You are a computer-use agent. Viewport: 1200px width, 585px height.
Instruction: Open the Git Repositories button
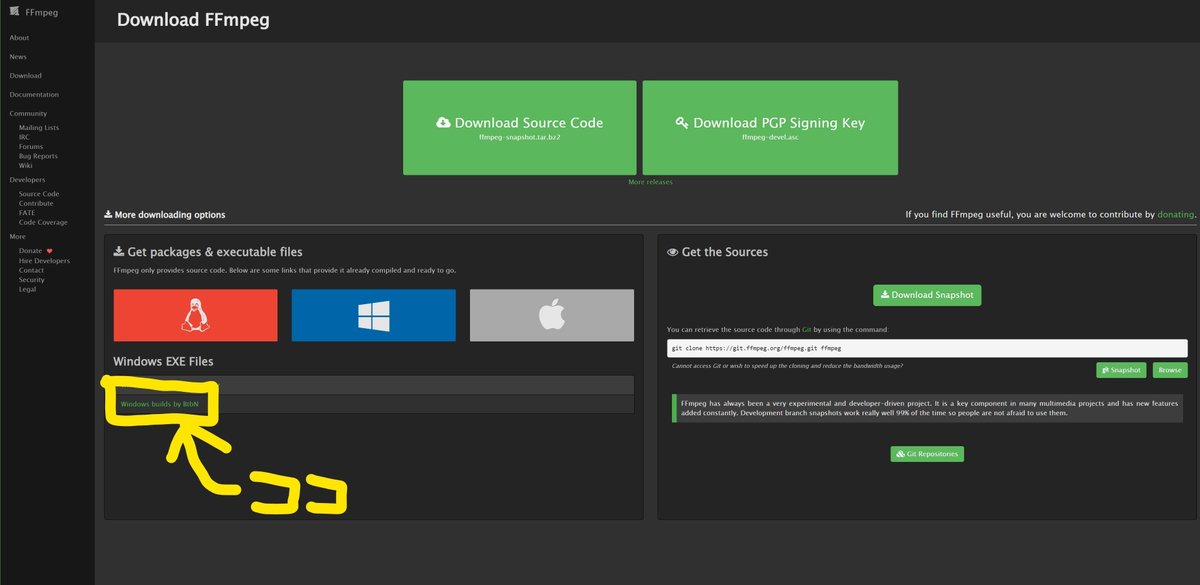(927, 454)
